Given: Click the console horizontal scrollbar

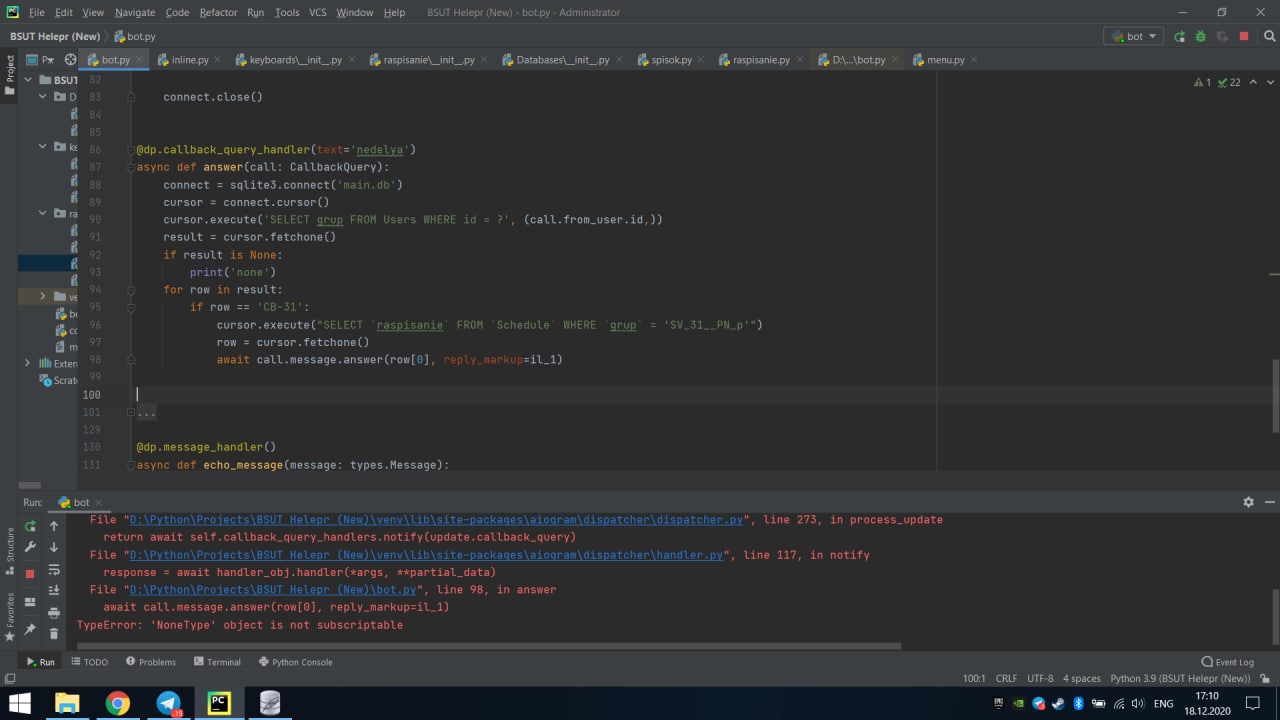Looking at the screenshot, I should click(490, 646).
